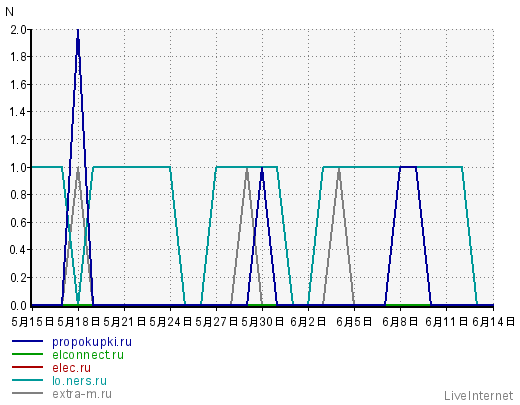Click the 2.0 y-axis value label
520x405 pixels.
18,30
